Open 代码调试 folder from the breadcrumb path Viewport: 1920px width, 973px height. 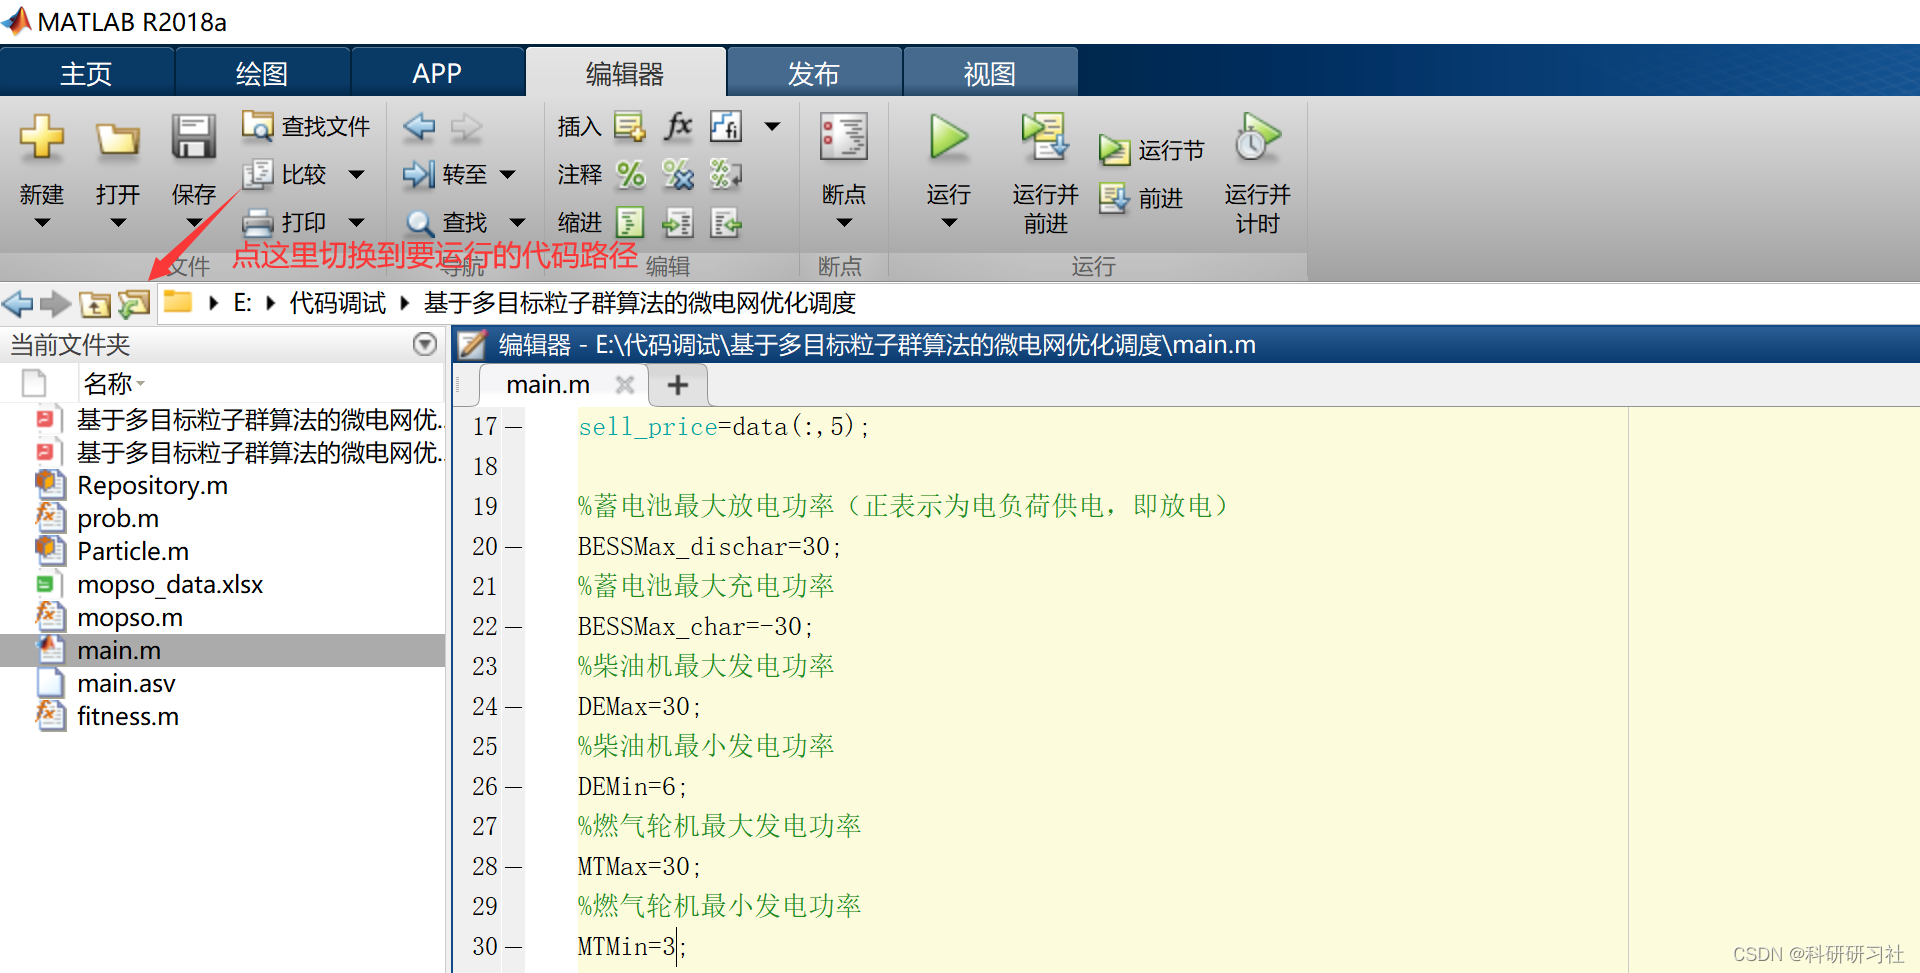coord(337,303)
